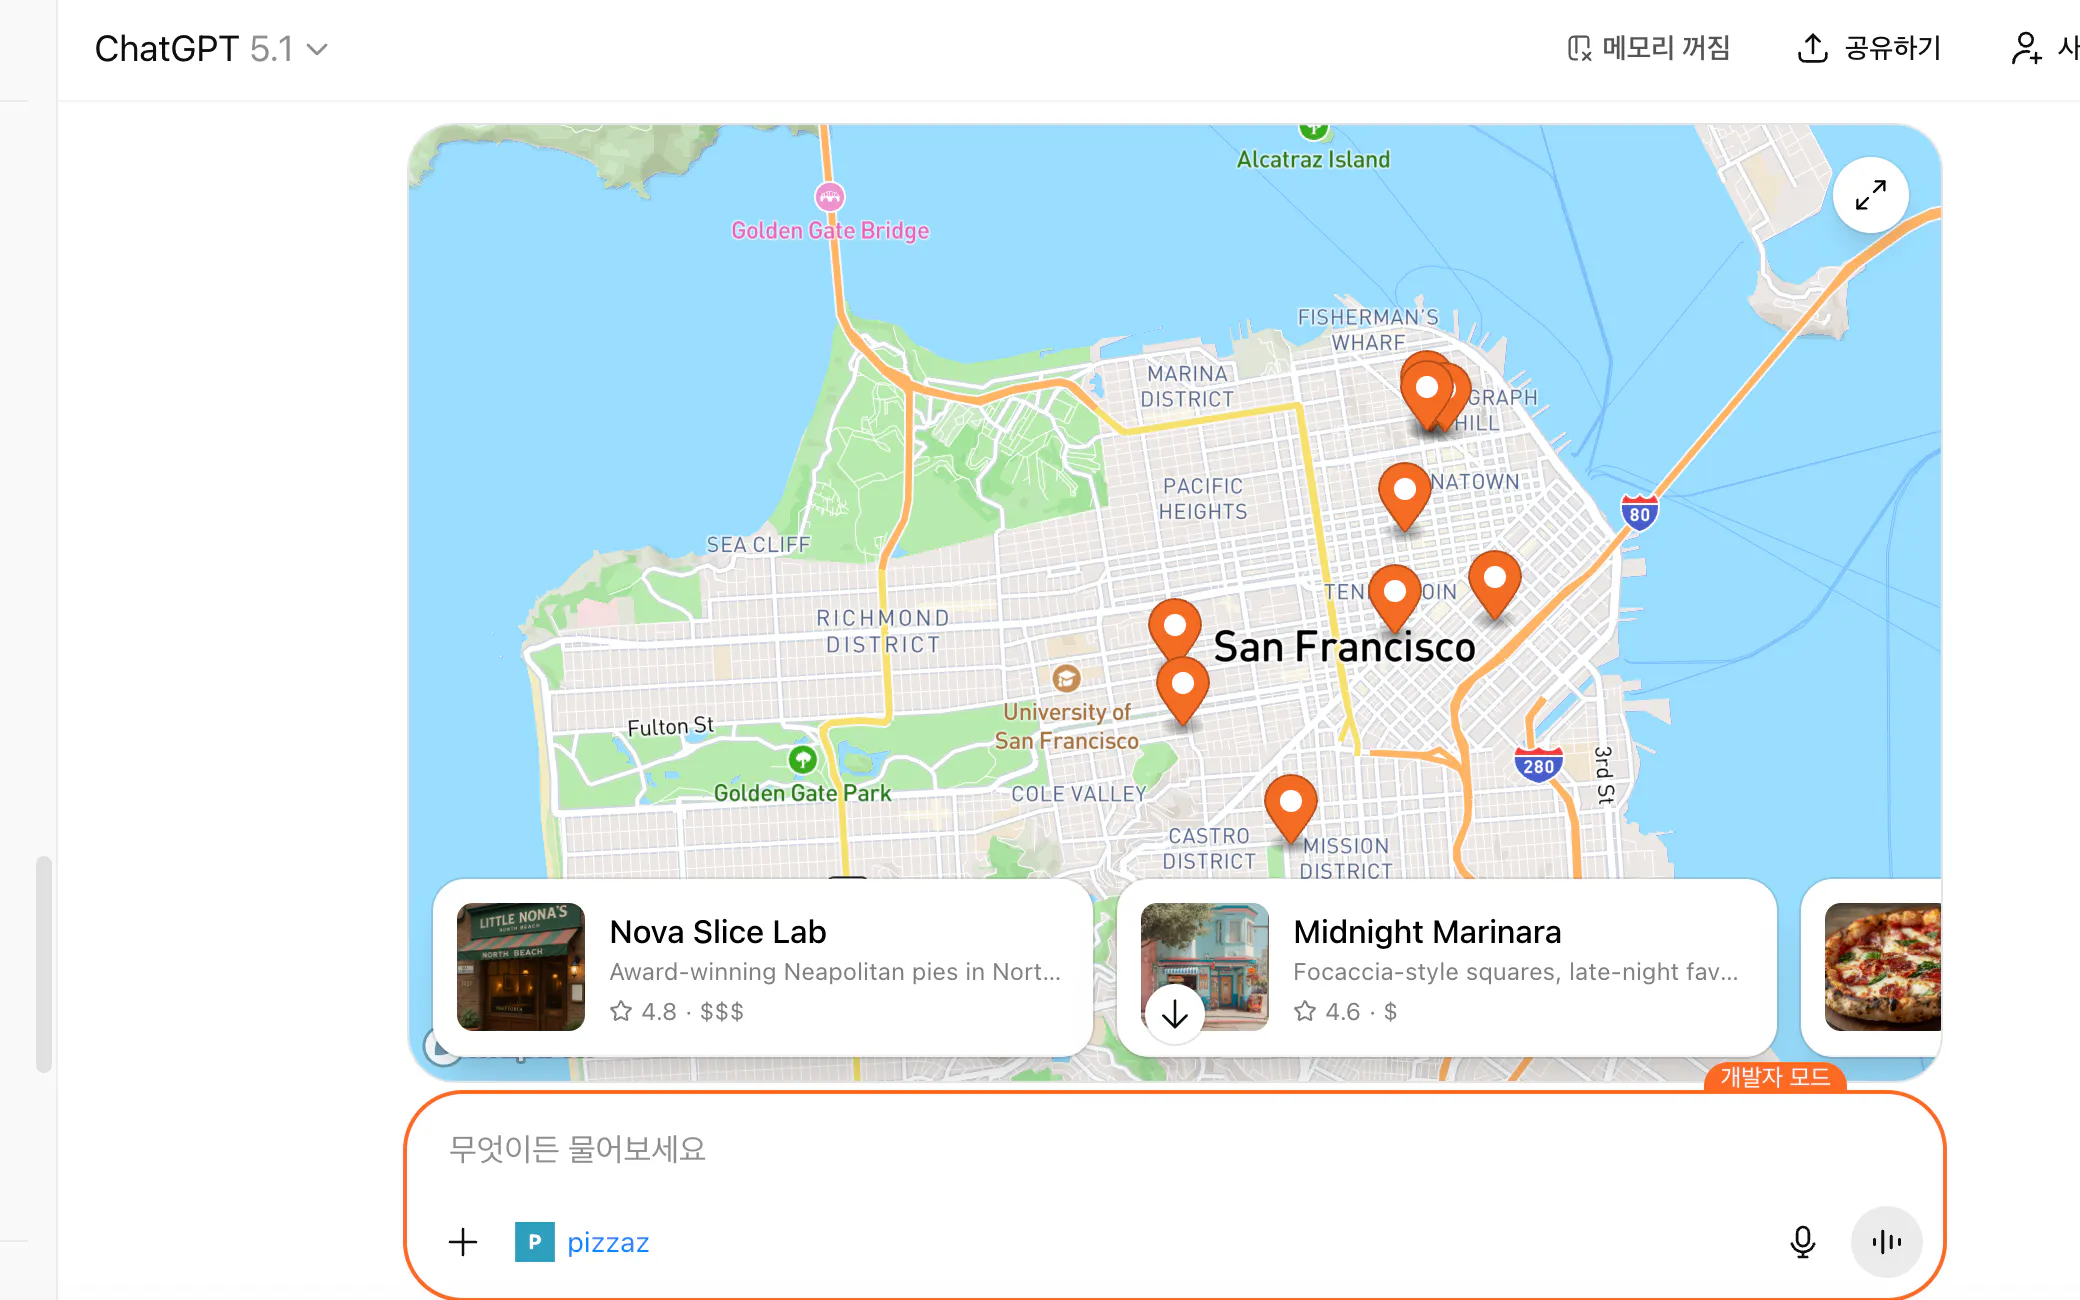Click the message input field

[1100, 1149]
